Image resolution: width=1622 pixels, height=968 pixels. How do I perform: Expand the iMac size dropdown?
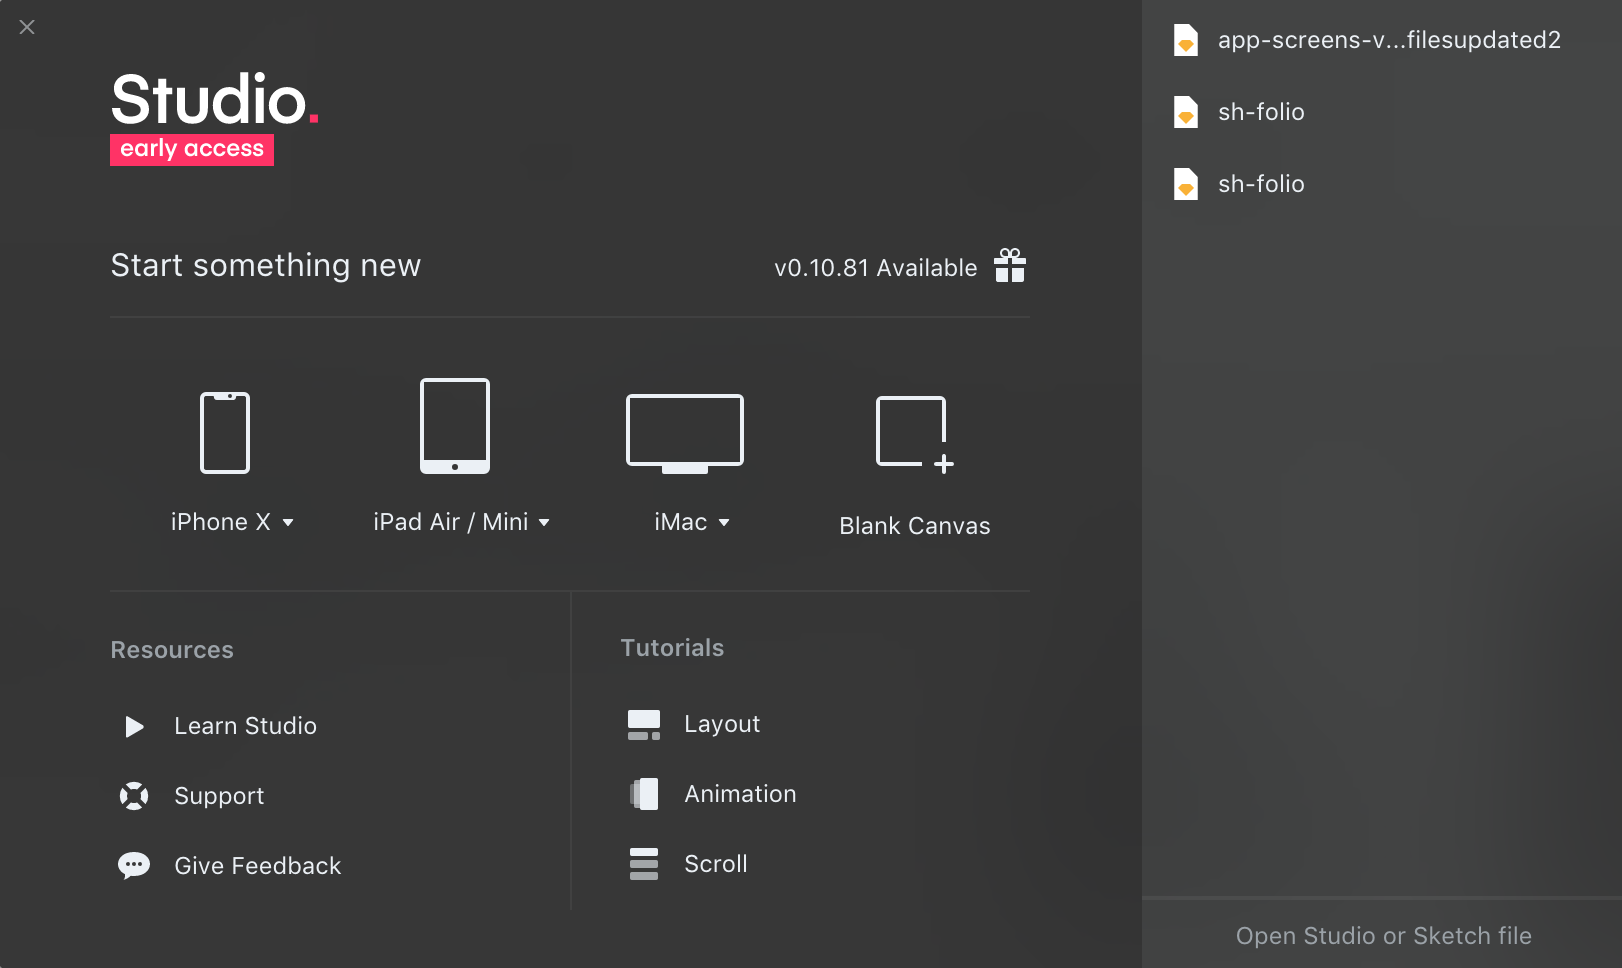(x=725, y=522)
